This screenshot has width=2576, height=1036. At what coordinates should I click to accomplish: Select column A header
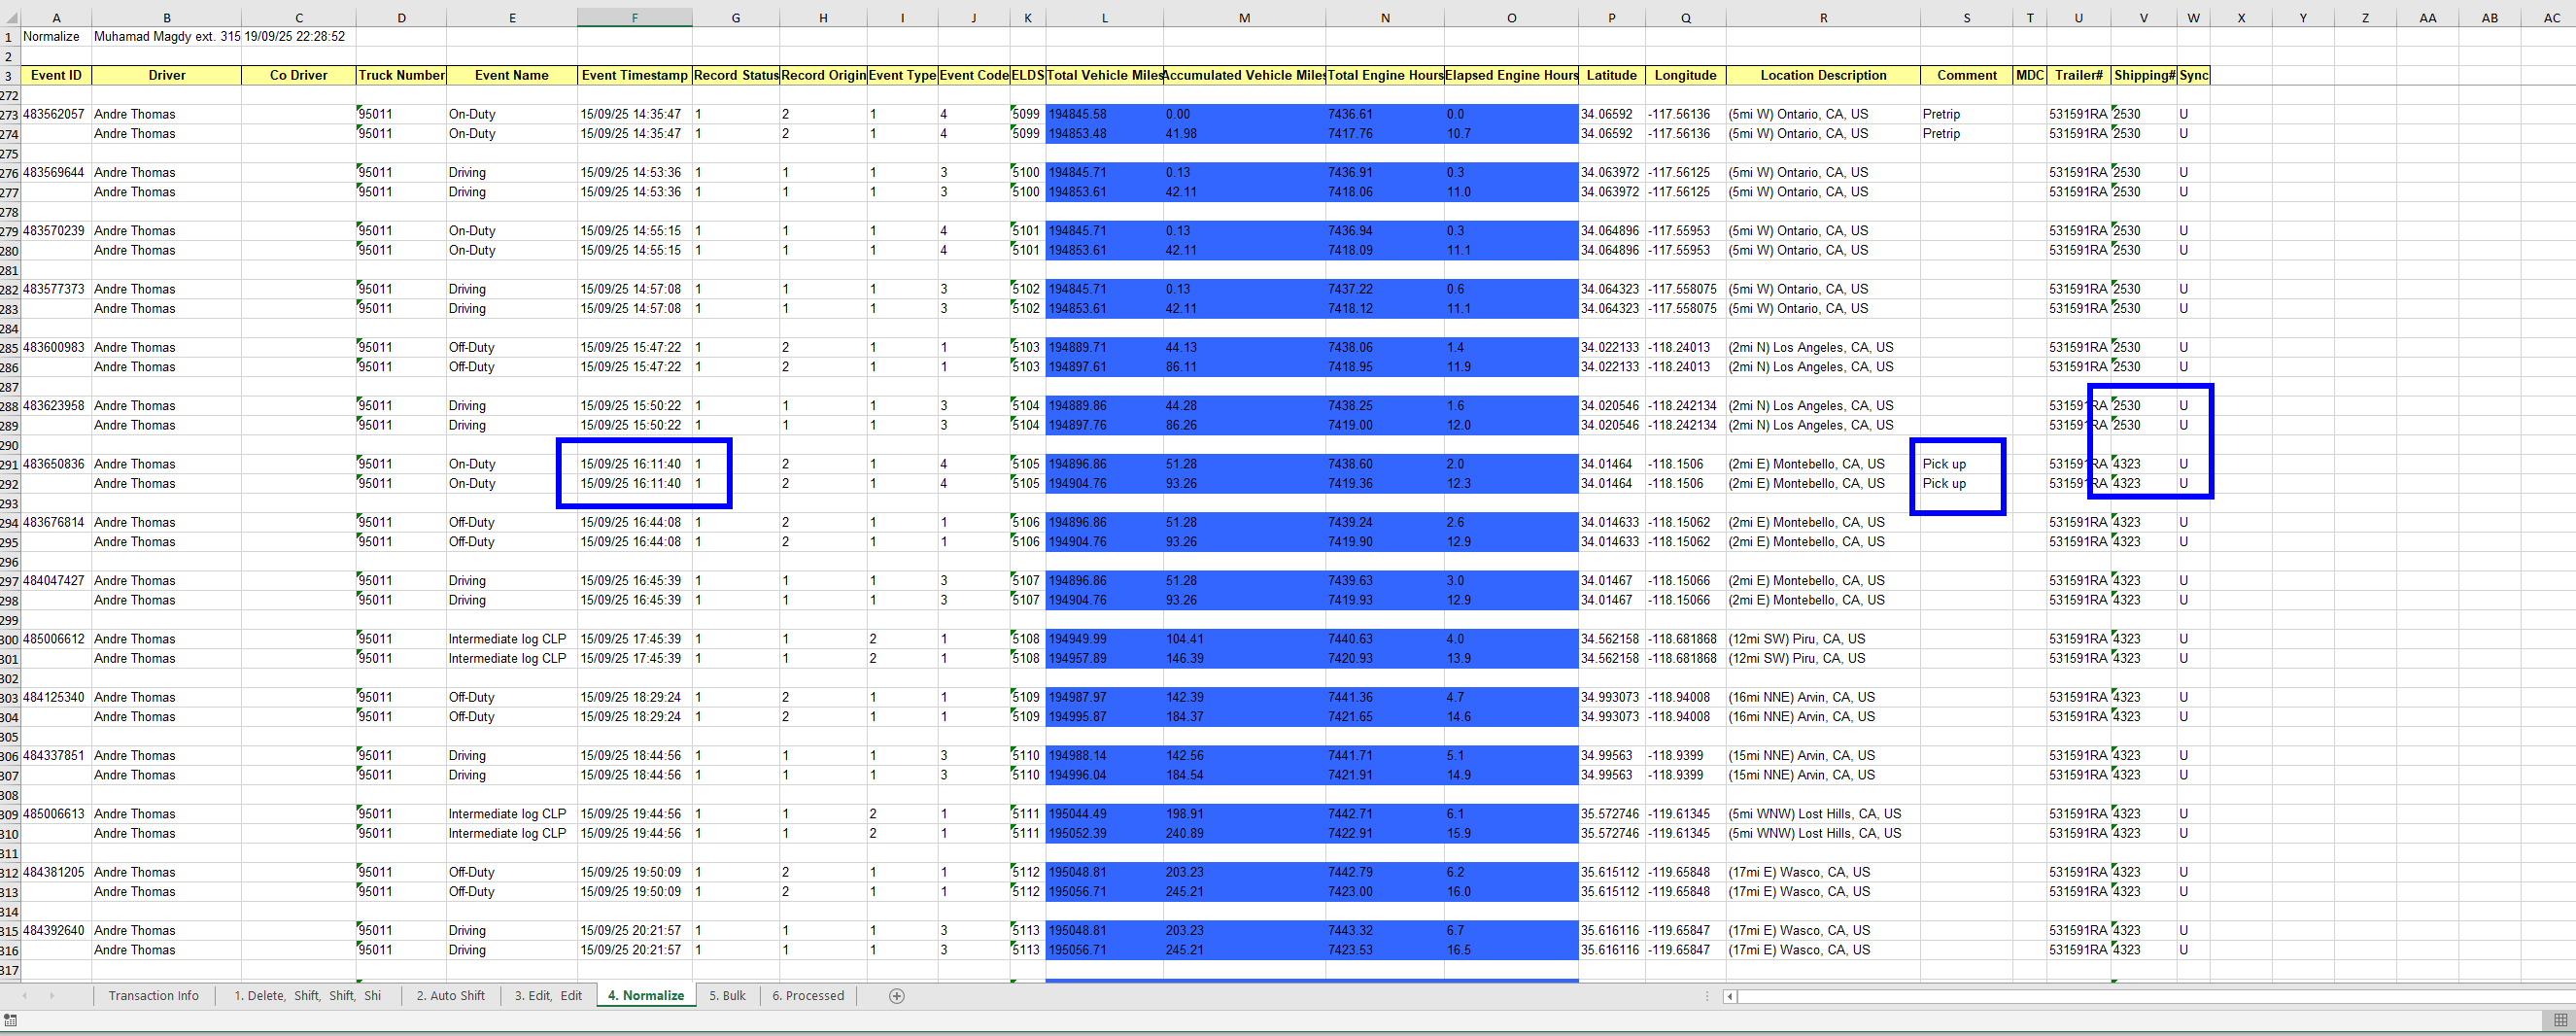56,17
